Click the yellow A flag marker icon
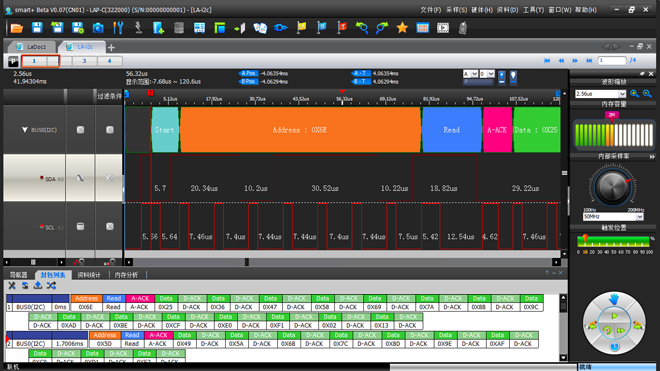The height and width of the screenshot is (371, 660). 301,28
